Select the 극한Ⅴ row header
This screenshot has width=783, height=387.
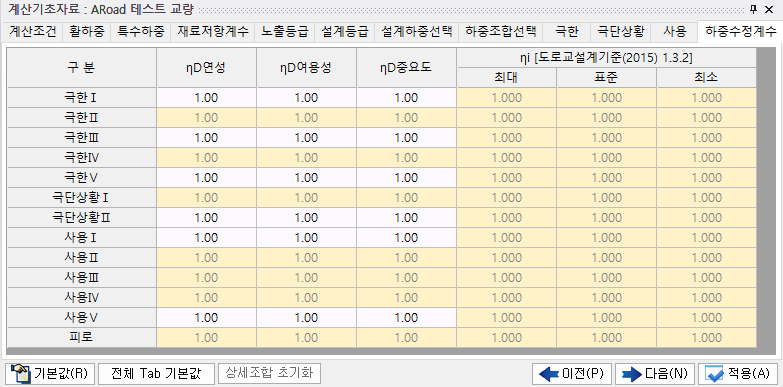81,178
